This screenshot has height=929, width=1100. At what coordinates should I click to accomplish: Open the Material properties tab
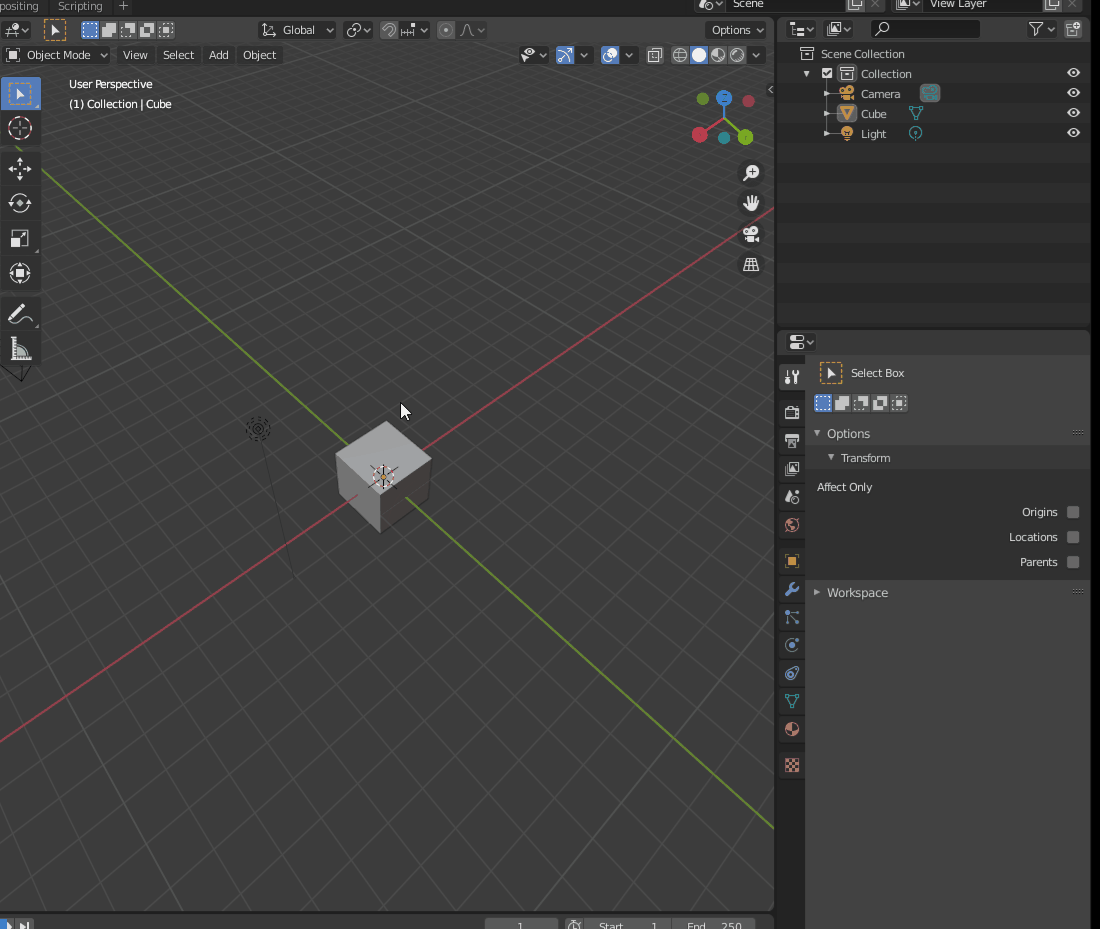792,729
